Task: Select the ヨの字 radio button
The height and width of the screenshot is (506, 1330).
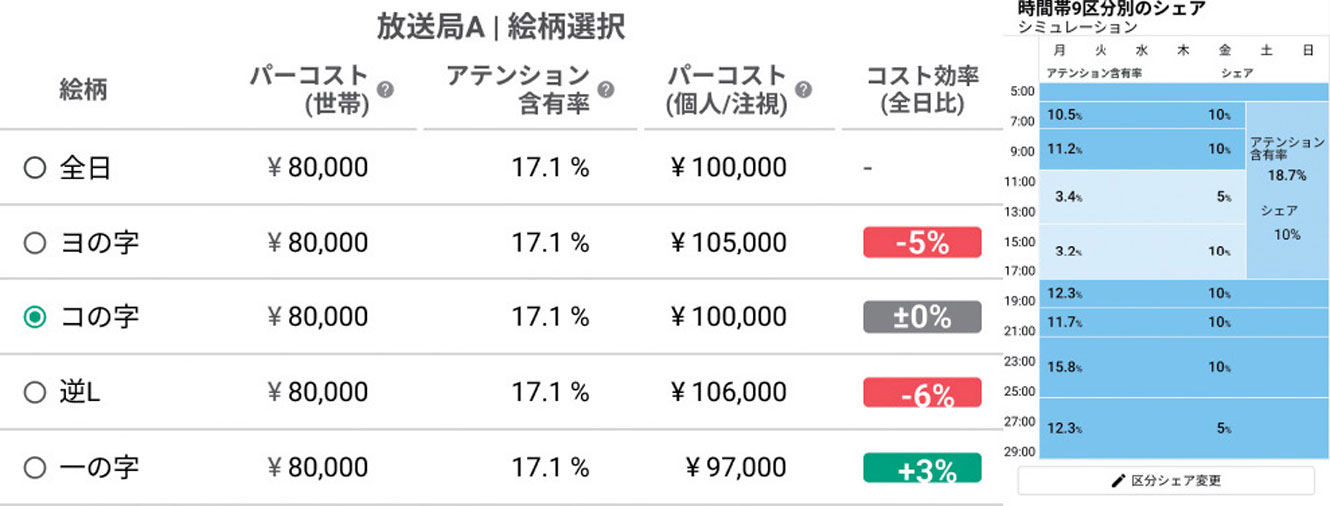Action: tap(35, 242)
